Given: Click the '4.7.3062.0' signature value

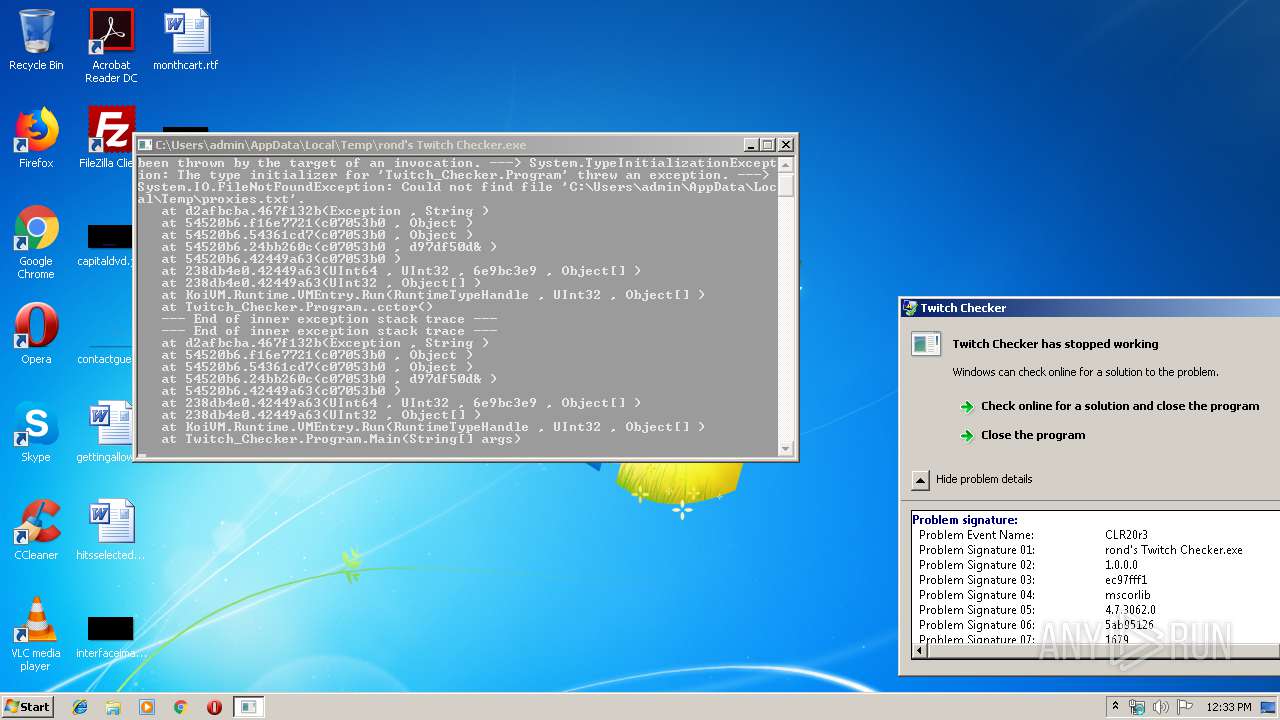Looking at the screenshot, I should pos(1130,610).
